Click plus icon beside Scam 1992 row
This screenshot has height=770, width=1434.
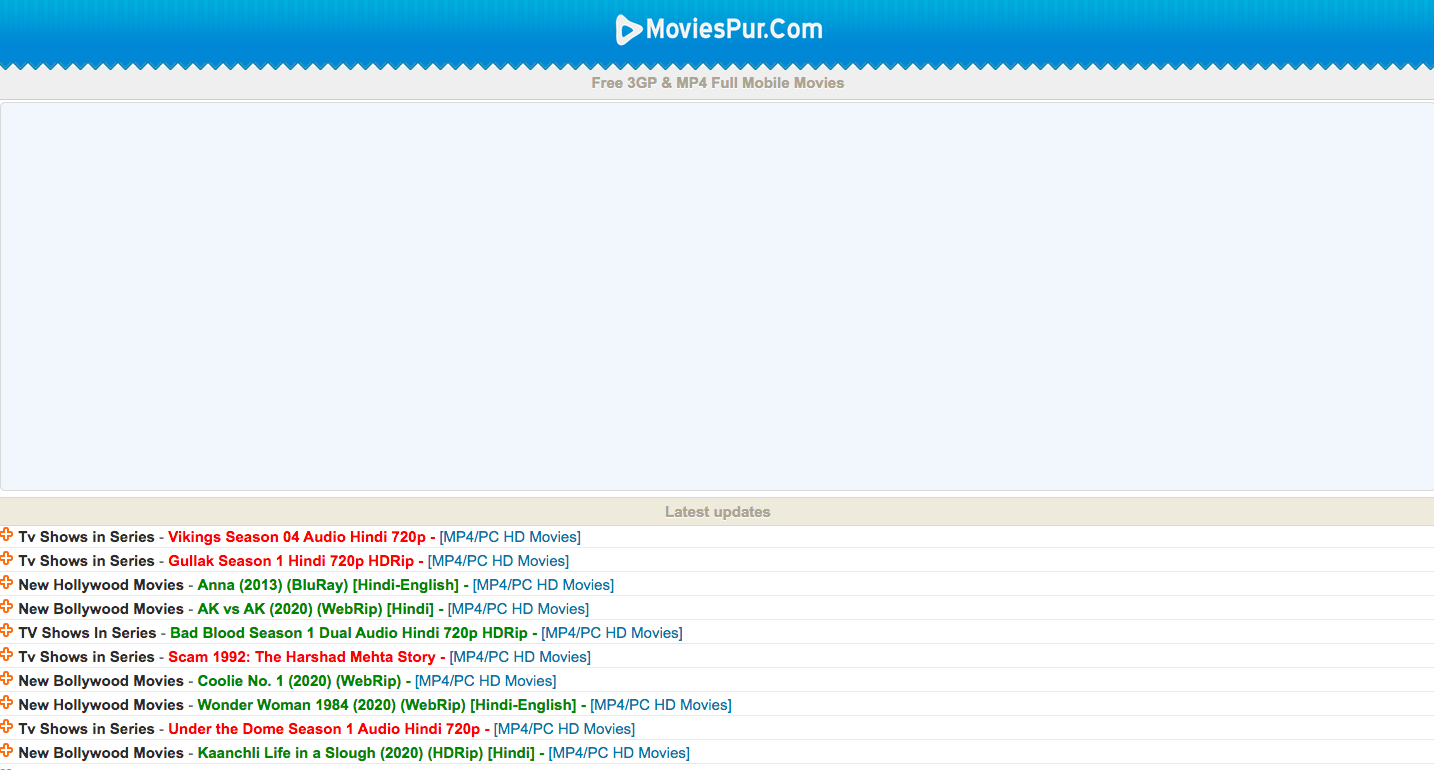[x=7, y=655]
